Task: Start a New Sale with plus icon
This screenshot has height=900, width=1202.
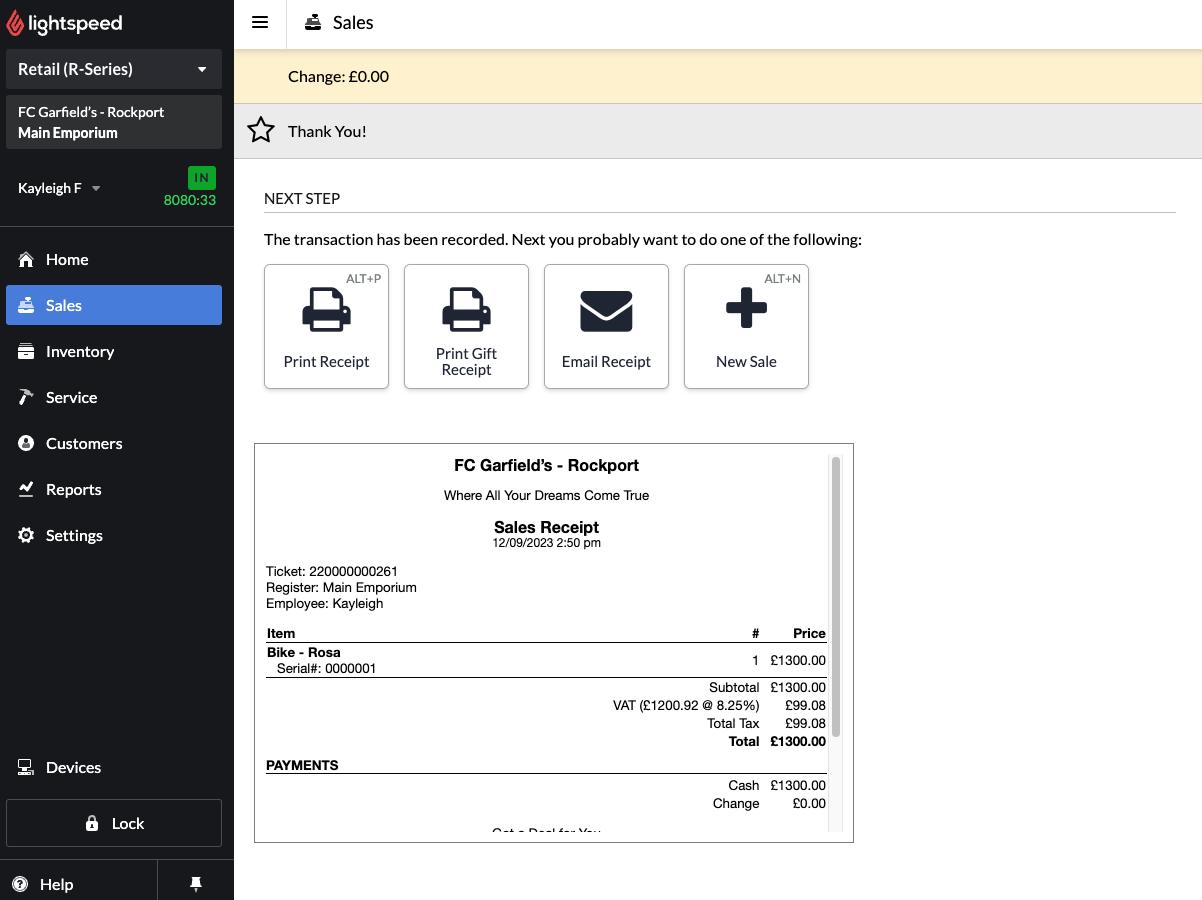Action: tap(746, 326)
